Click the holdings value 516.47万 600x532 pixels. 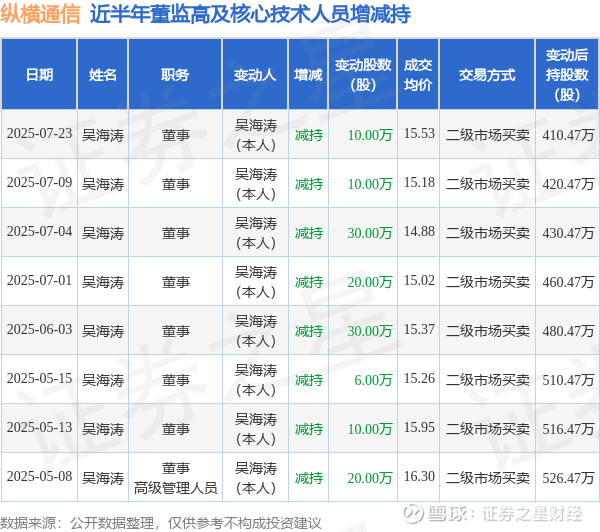[568, 429]
